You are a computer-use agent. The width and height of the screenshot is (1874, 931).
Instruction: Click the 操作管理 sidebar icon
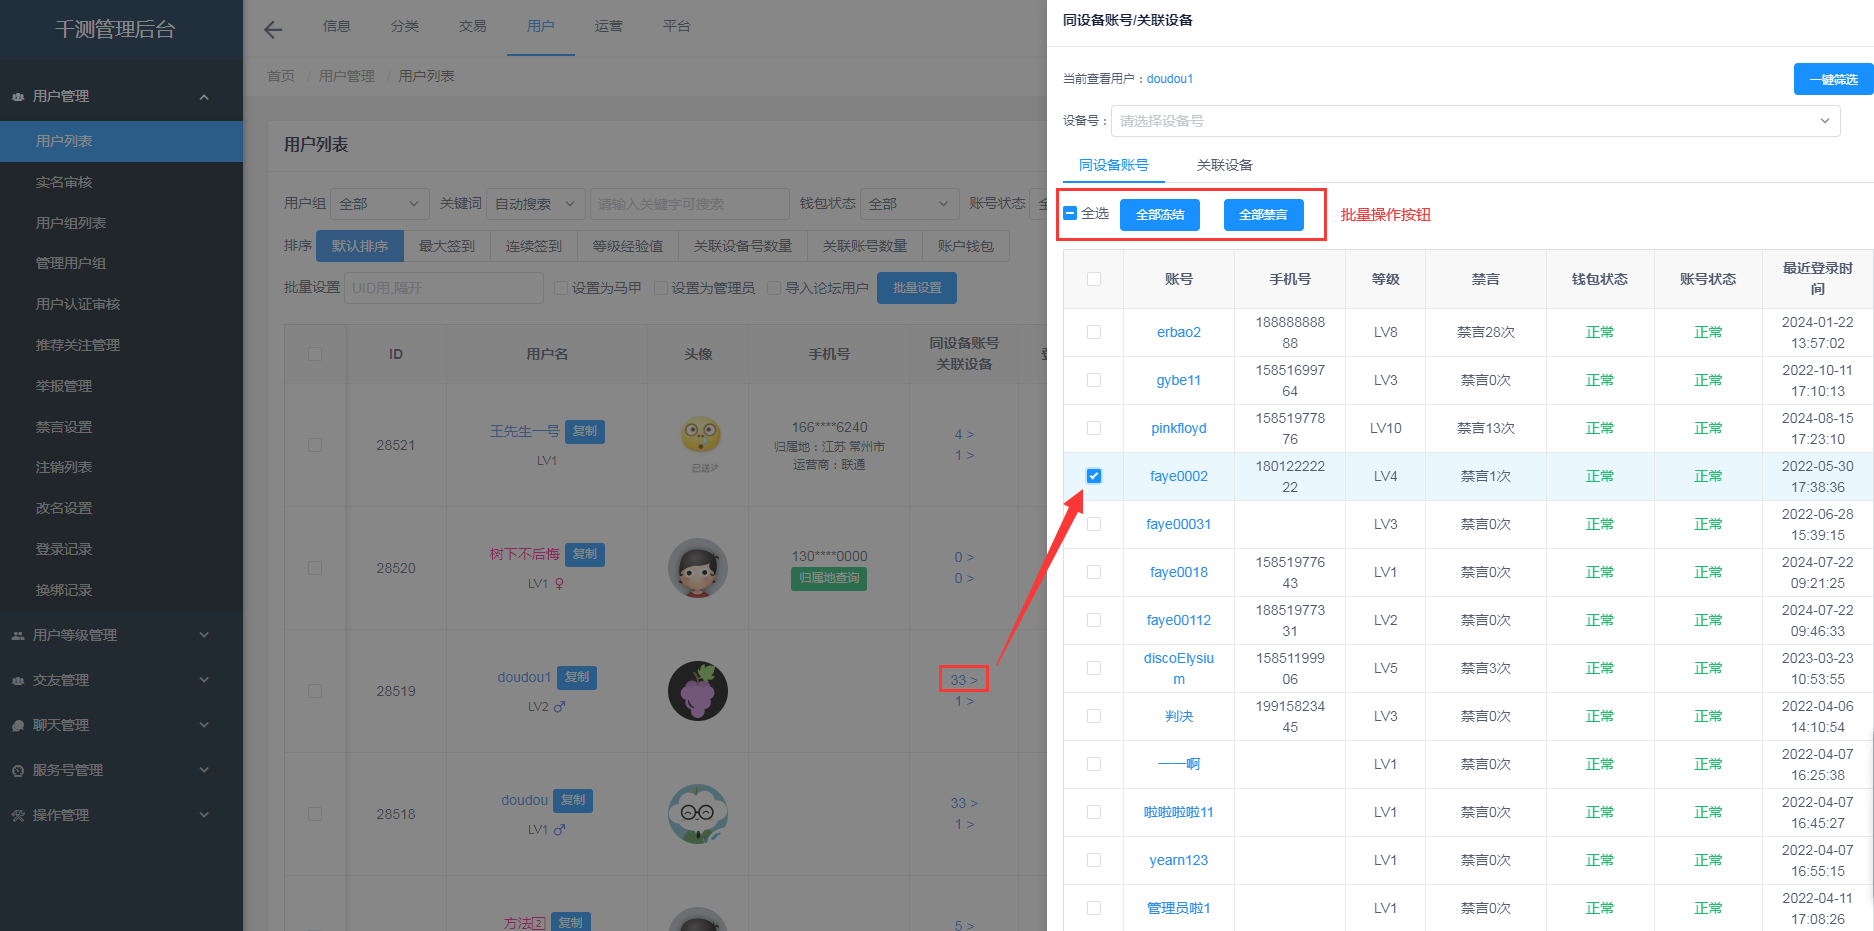(18, 816)
